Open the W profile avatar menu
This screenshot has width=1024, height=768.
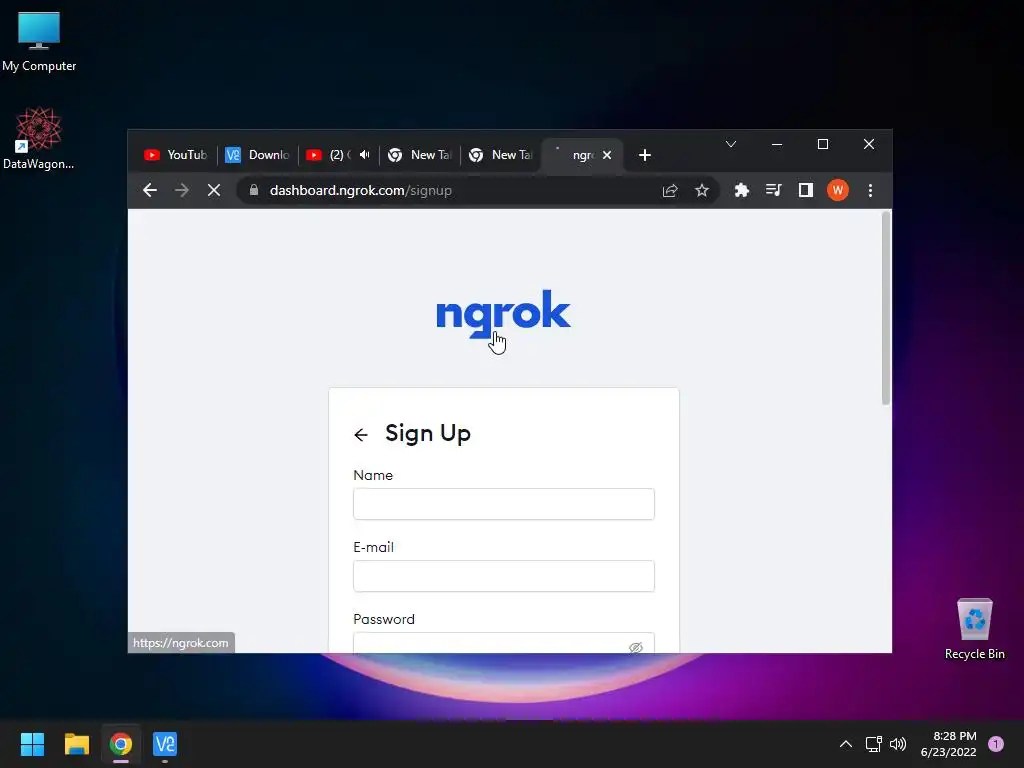(837, 190)
